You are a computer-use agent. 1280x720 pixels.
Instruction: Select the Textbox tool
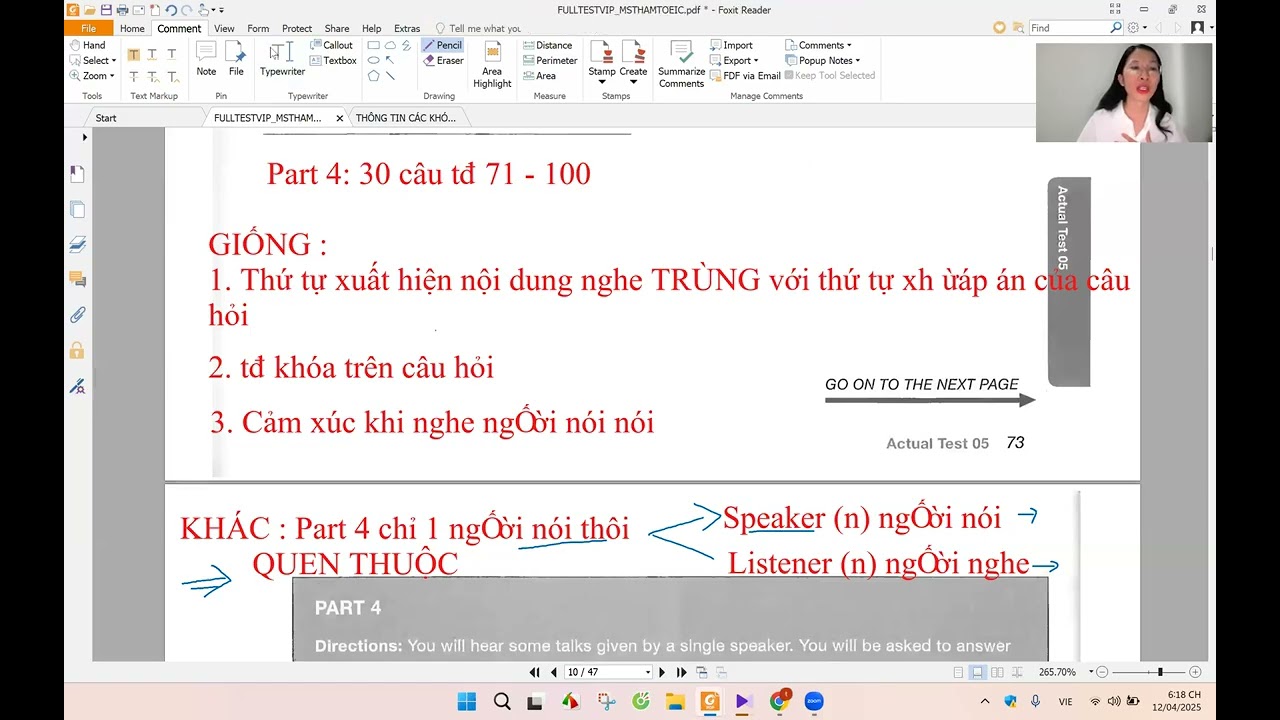click(x=333, y=60)
